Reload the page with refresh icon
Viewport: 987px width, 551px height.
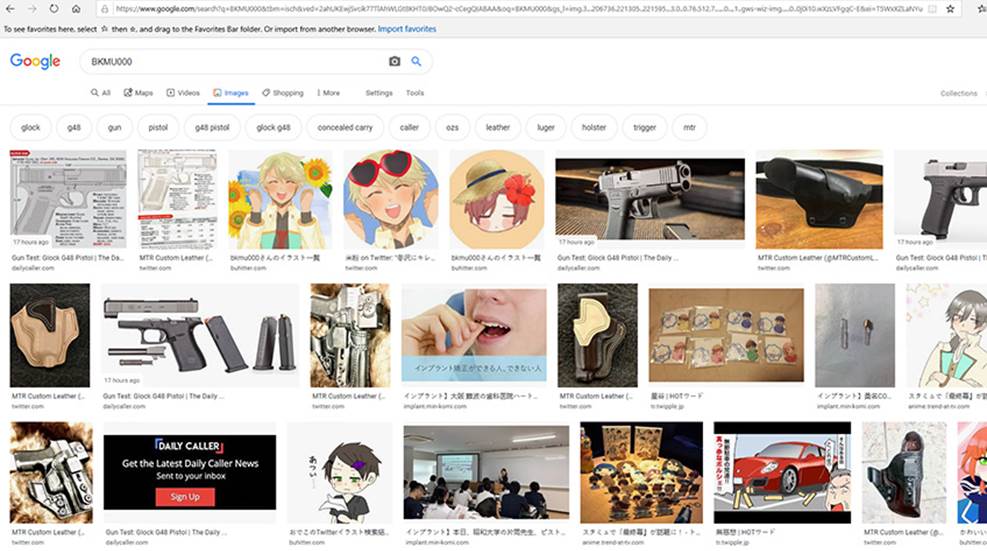coord(54,9)
